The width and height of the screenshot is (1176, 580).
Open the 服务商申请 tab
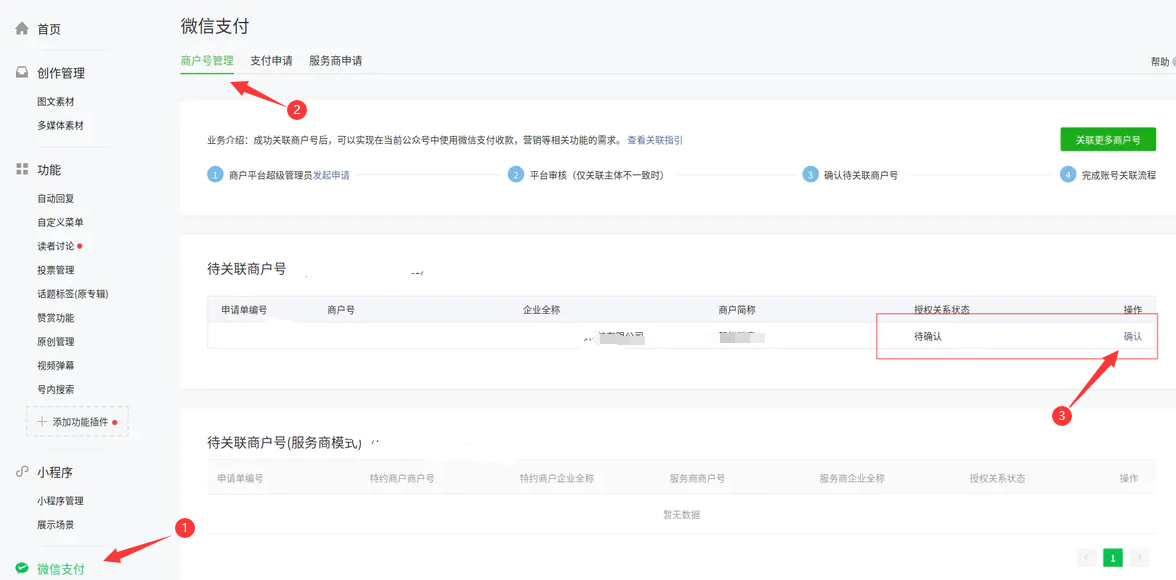click(x=335, y=61)
